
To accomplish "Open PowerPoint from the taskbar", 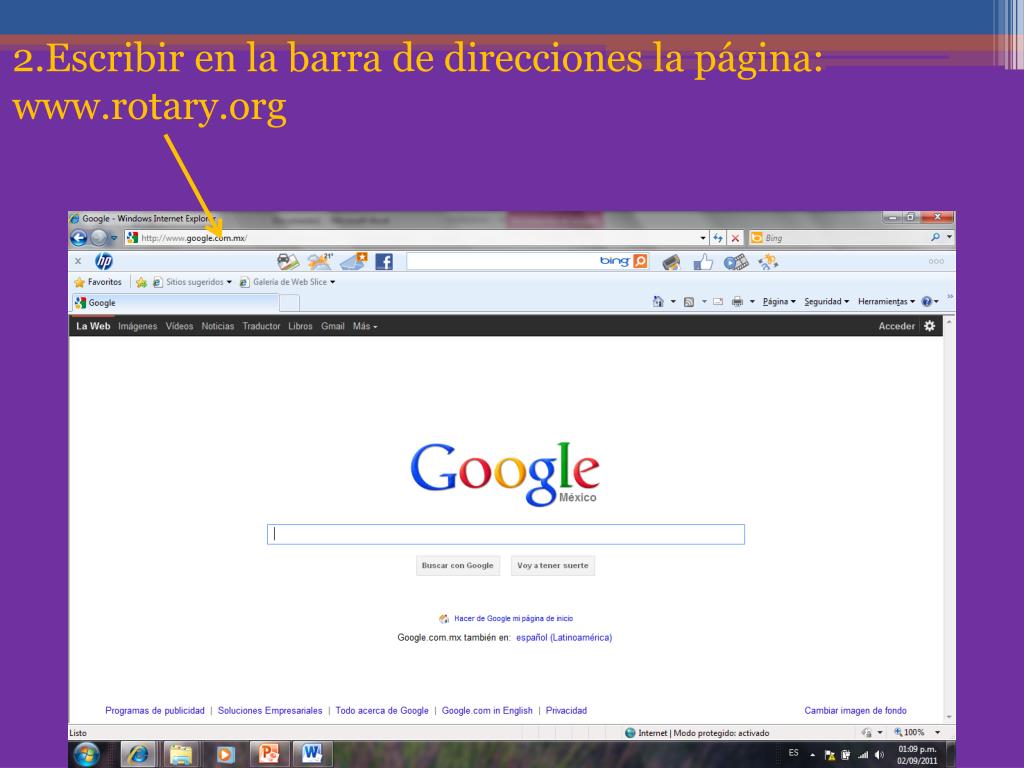I will 268,755.
